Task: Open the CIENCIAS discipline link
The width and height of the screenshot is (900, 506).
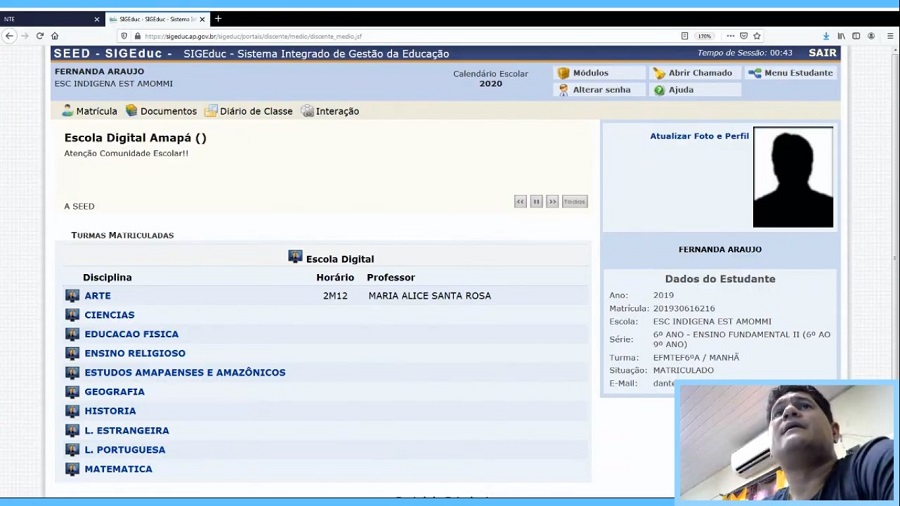Action: coord(110,315)
